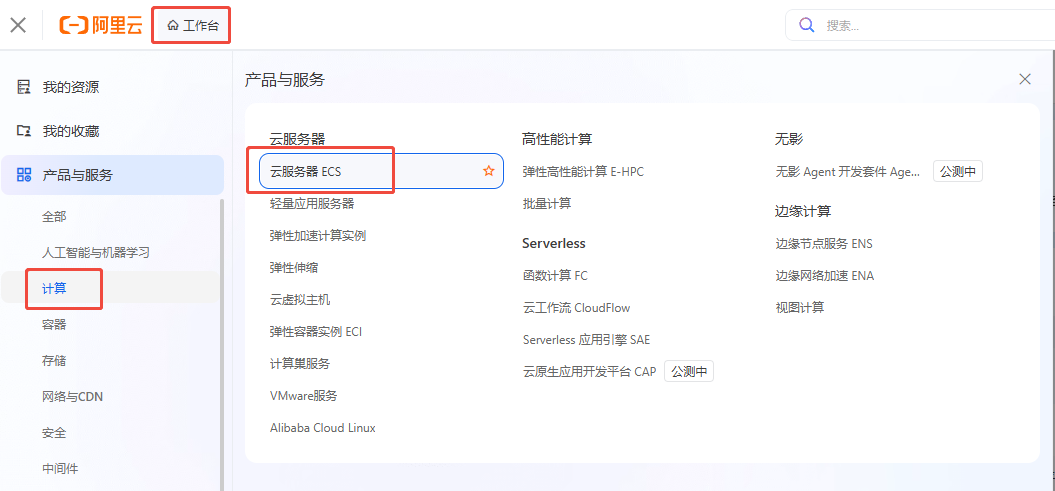Select the 中间件 category
This screenshot has width=1055, height=491.
click(x=60, y=468)
